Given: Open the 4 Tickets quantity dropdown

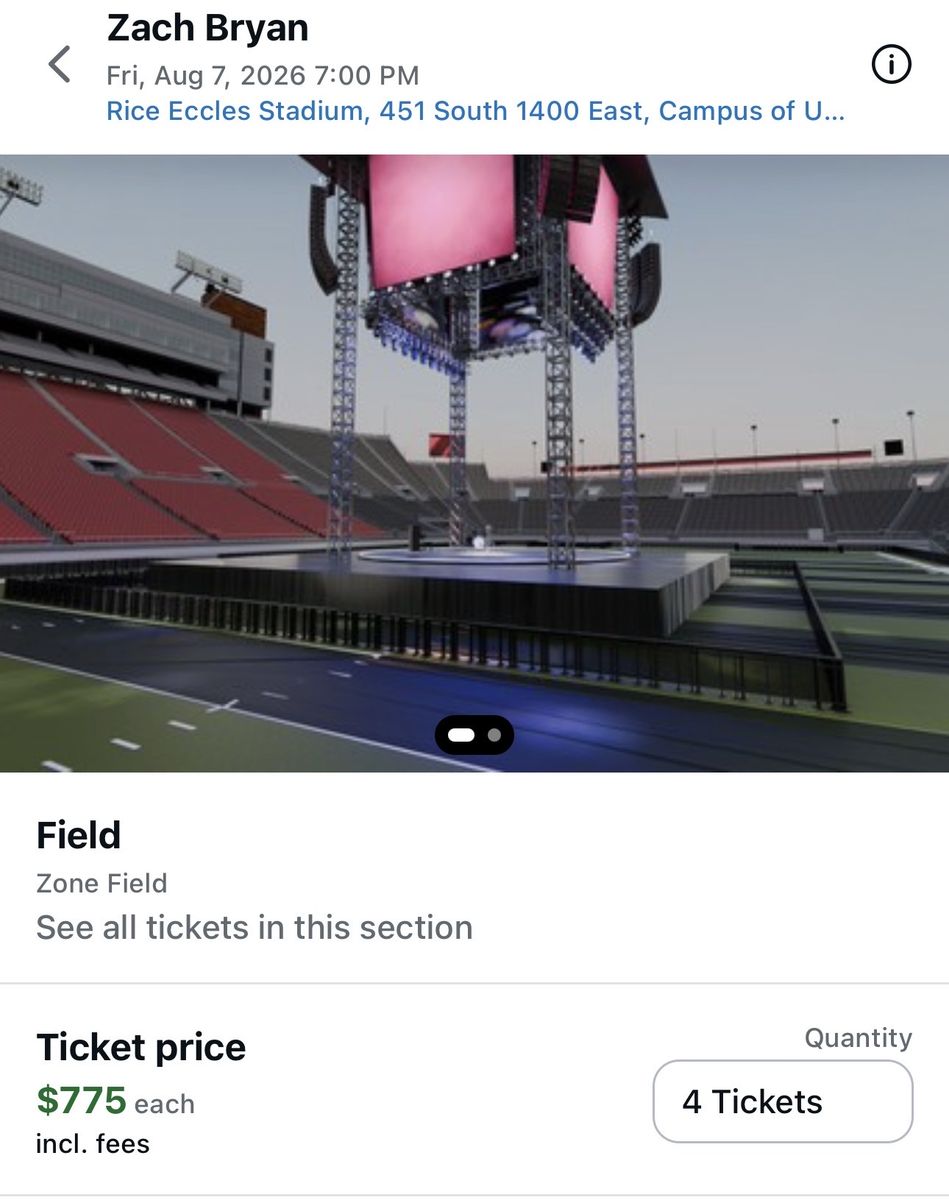Looking at the screenshot, I should [x=782, y=1101].
